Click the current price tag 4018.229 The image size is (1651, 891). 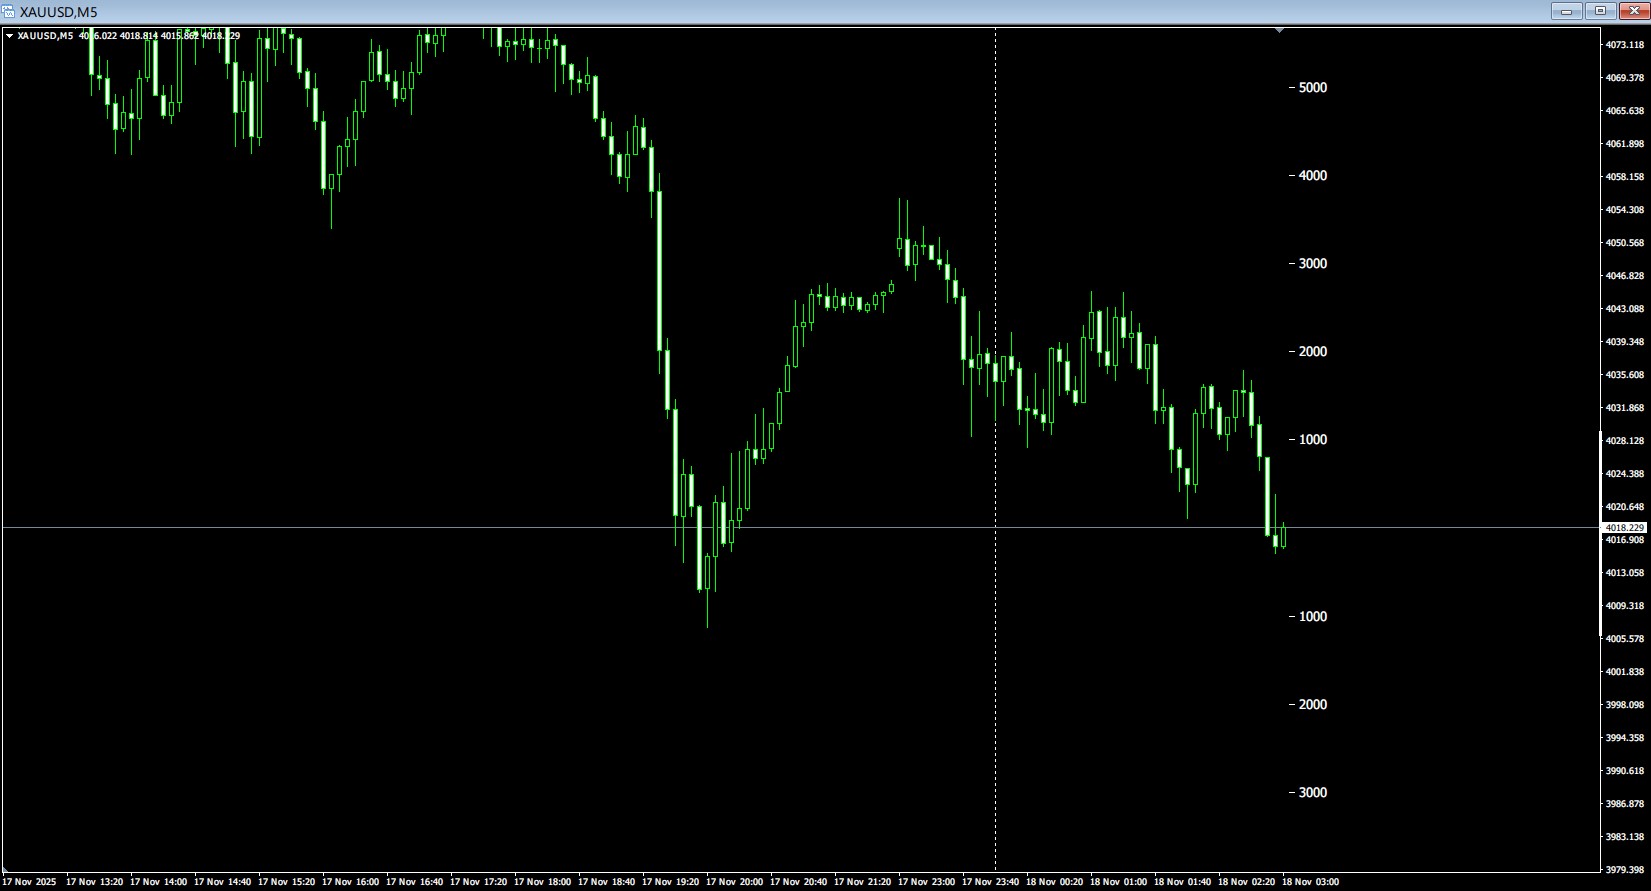[x=1624, y=527]
